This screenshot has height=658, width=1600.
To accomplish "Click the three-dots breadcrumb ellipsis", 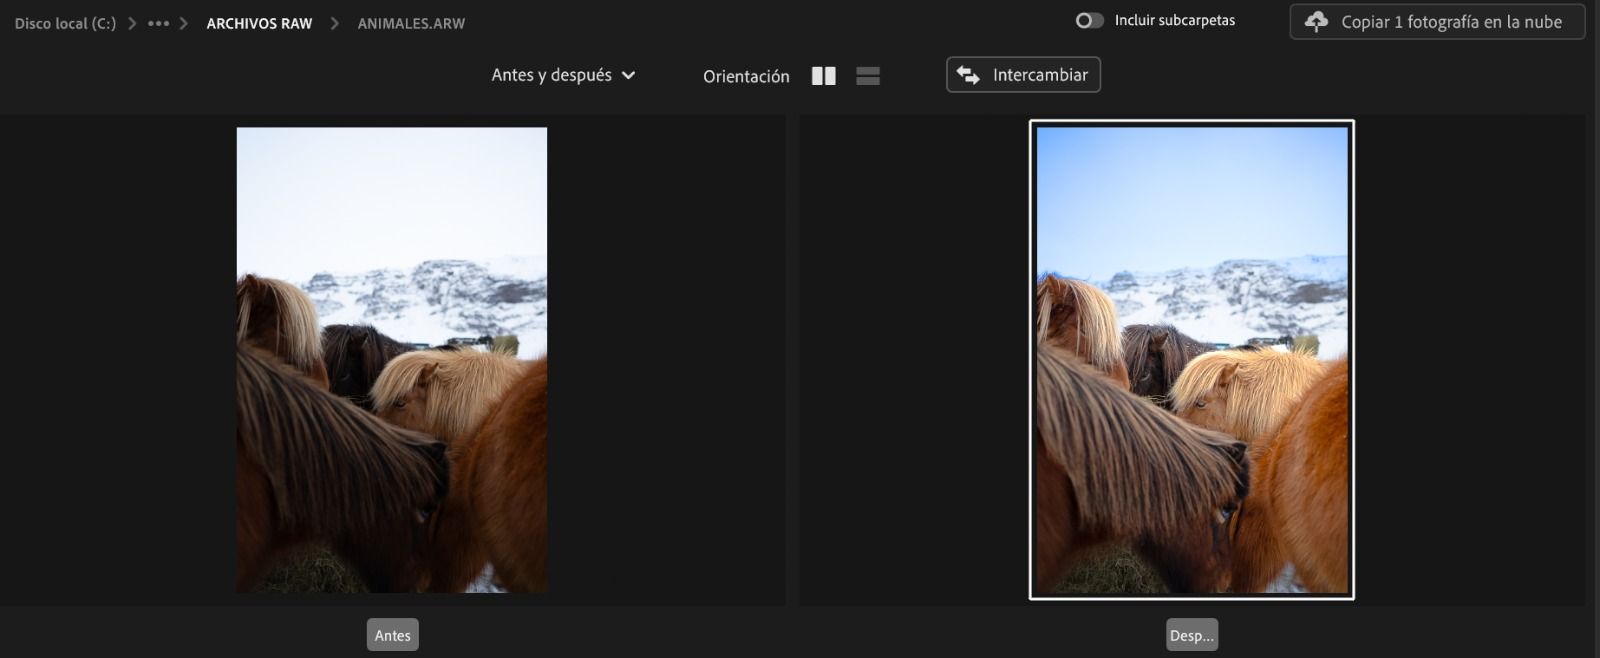I will pyautogui.click(x=158, y=23).
